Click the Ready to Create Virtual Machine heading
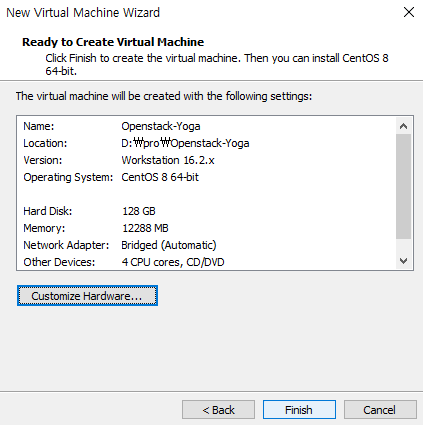The width and height of the screenshot is (423, 425). [113, 42]
